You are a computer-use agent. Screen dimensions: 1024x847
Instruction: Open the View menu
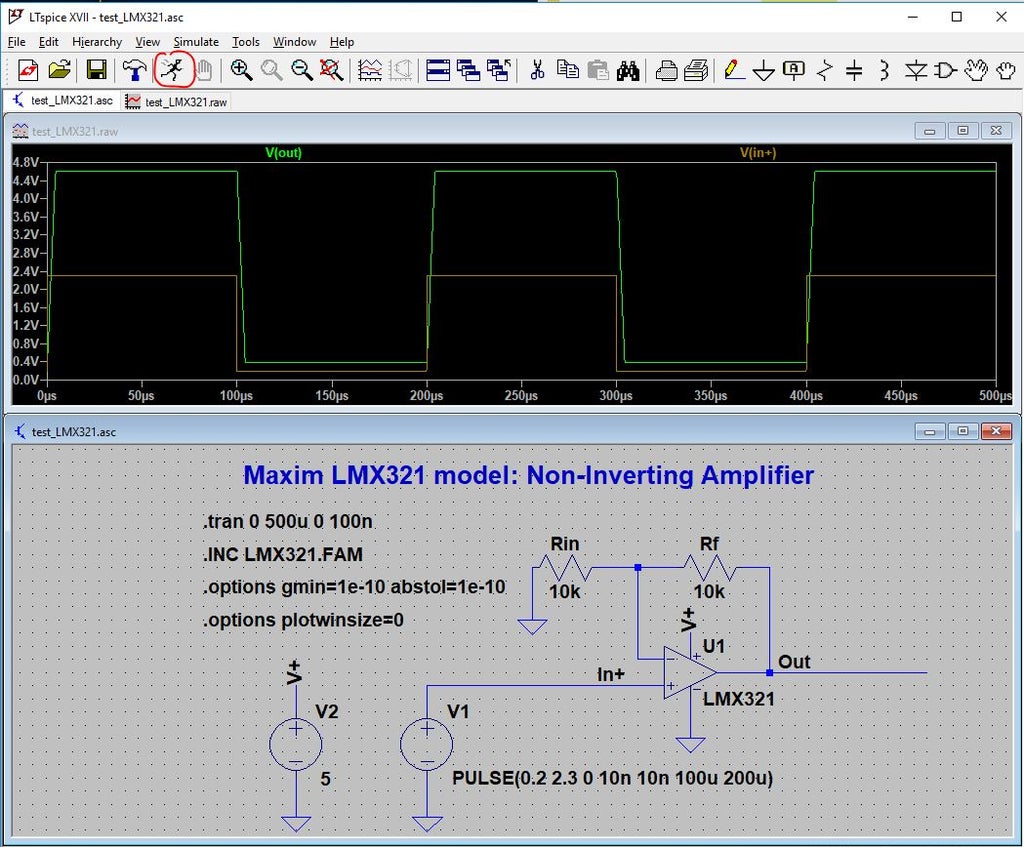pyautogui.click(x=148, y=42)
